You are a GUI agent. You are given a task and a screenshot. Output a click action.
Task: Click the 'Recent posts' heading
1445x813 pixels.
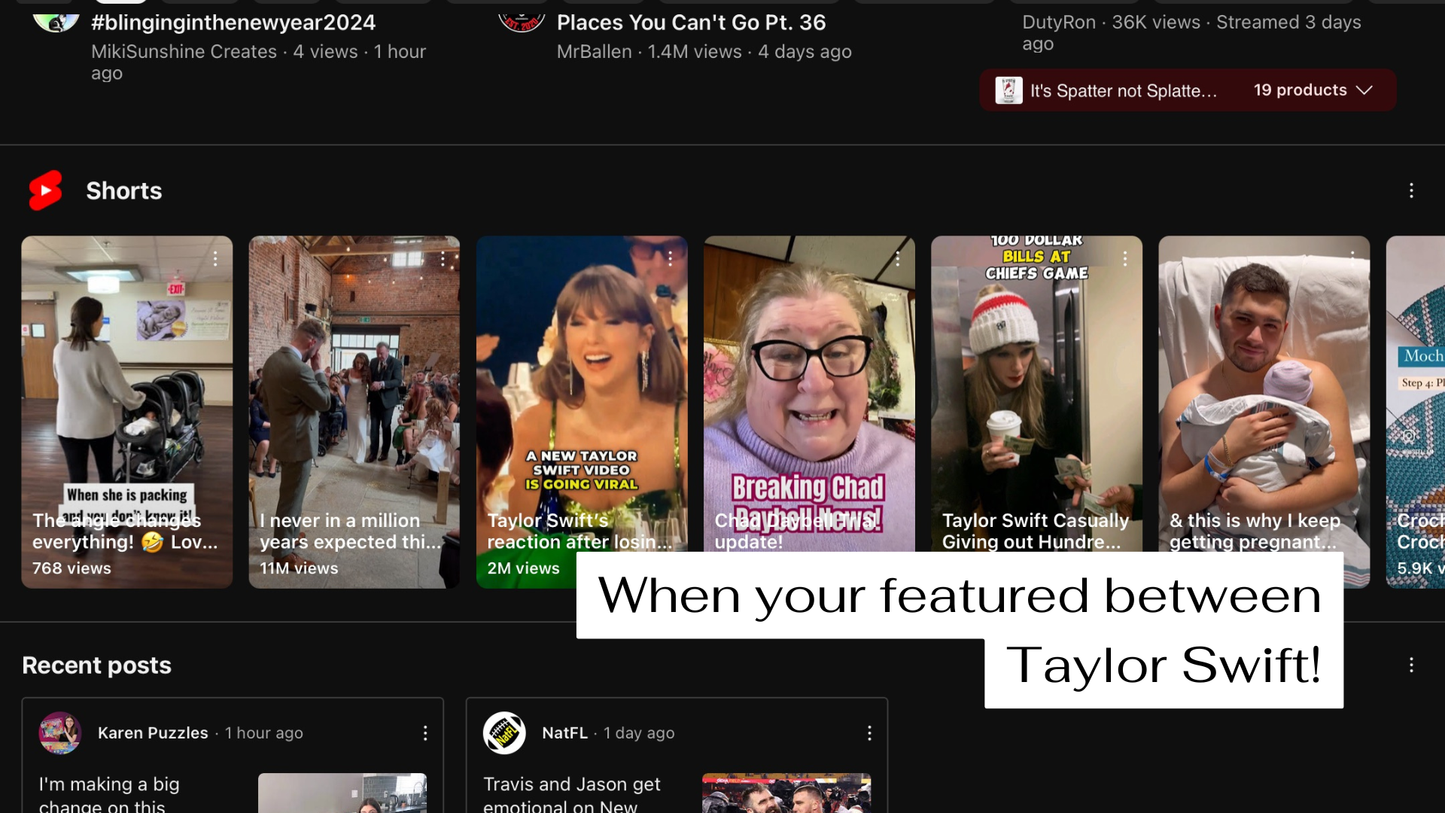[97, 665]
